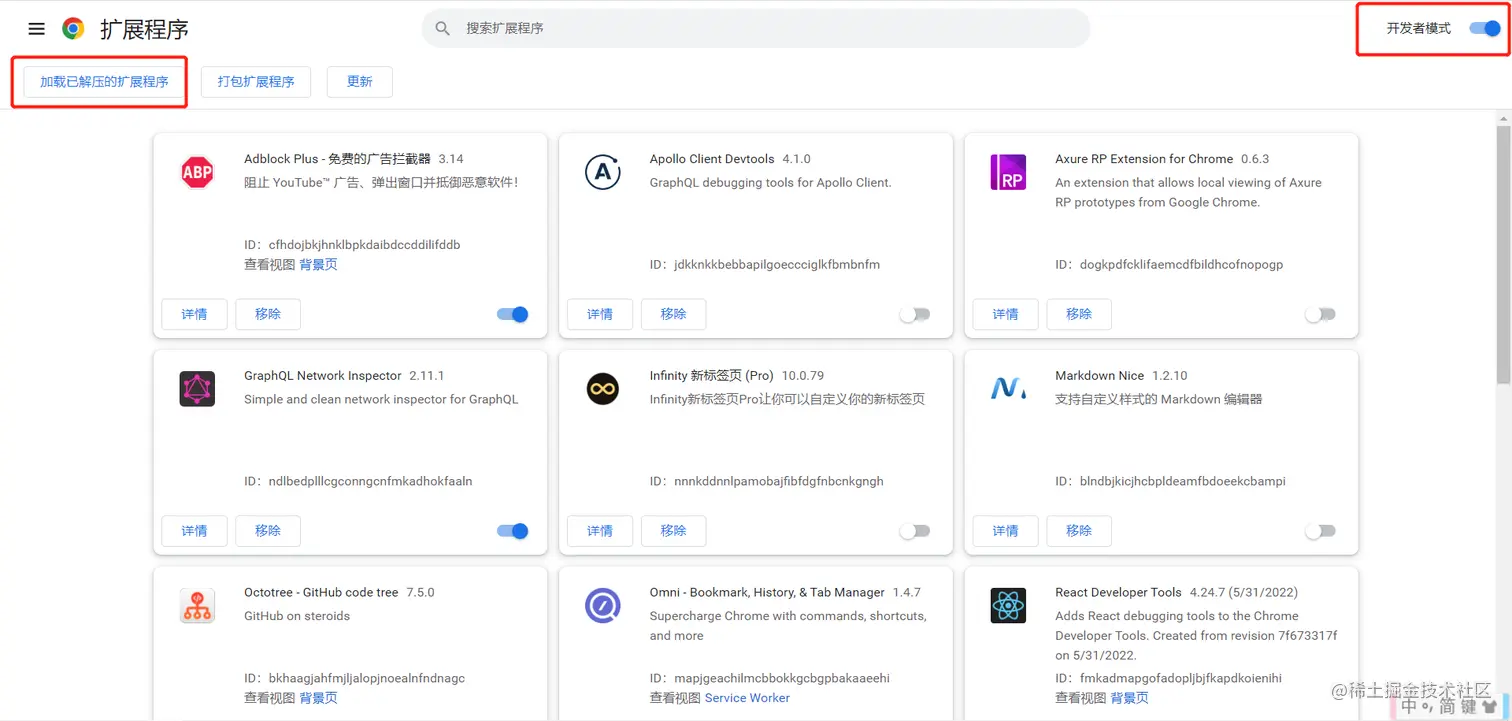The height and width of the screenshot is (721, 1512).
Task: Open 详情 for Markdown Nice
Action: 1006,531
